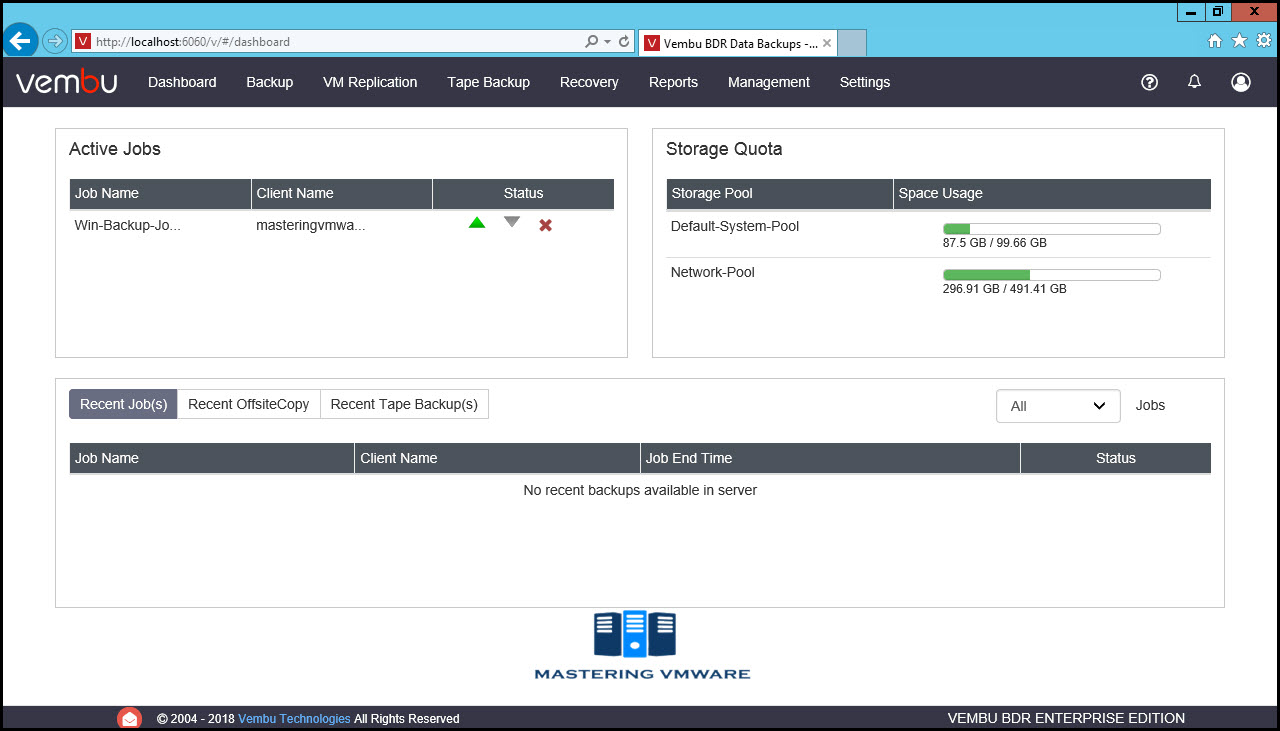Viewport: 1280px width, 731px height.
Task: Click the masteringvmwa... client name cell
Action: pyautogui.click(x=311, y=225)
